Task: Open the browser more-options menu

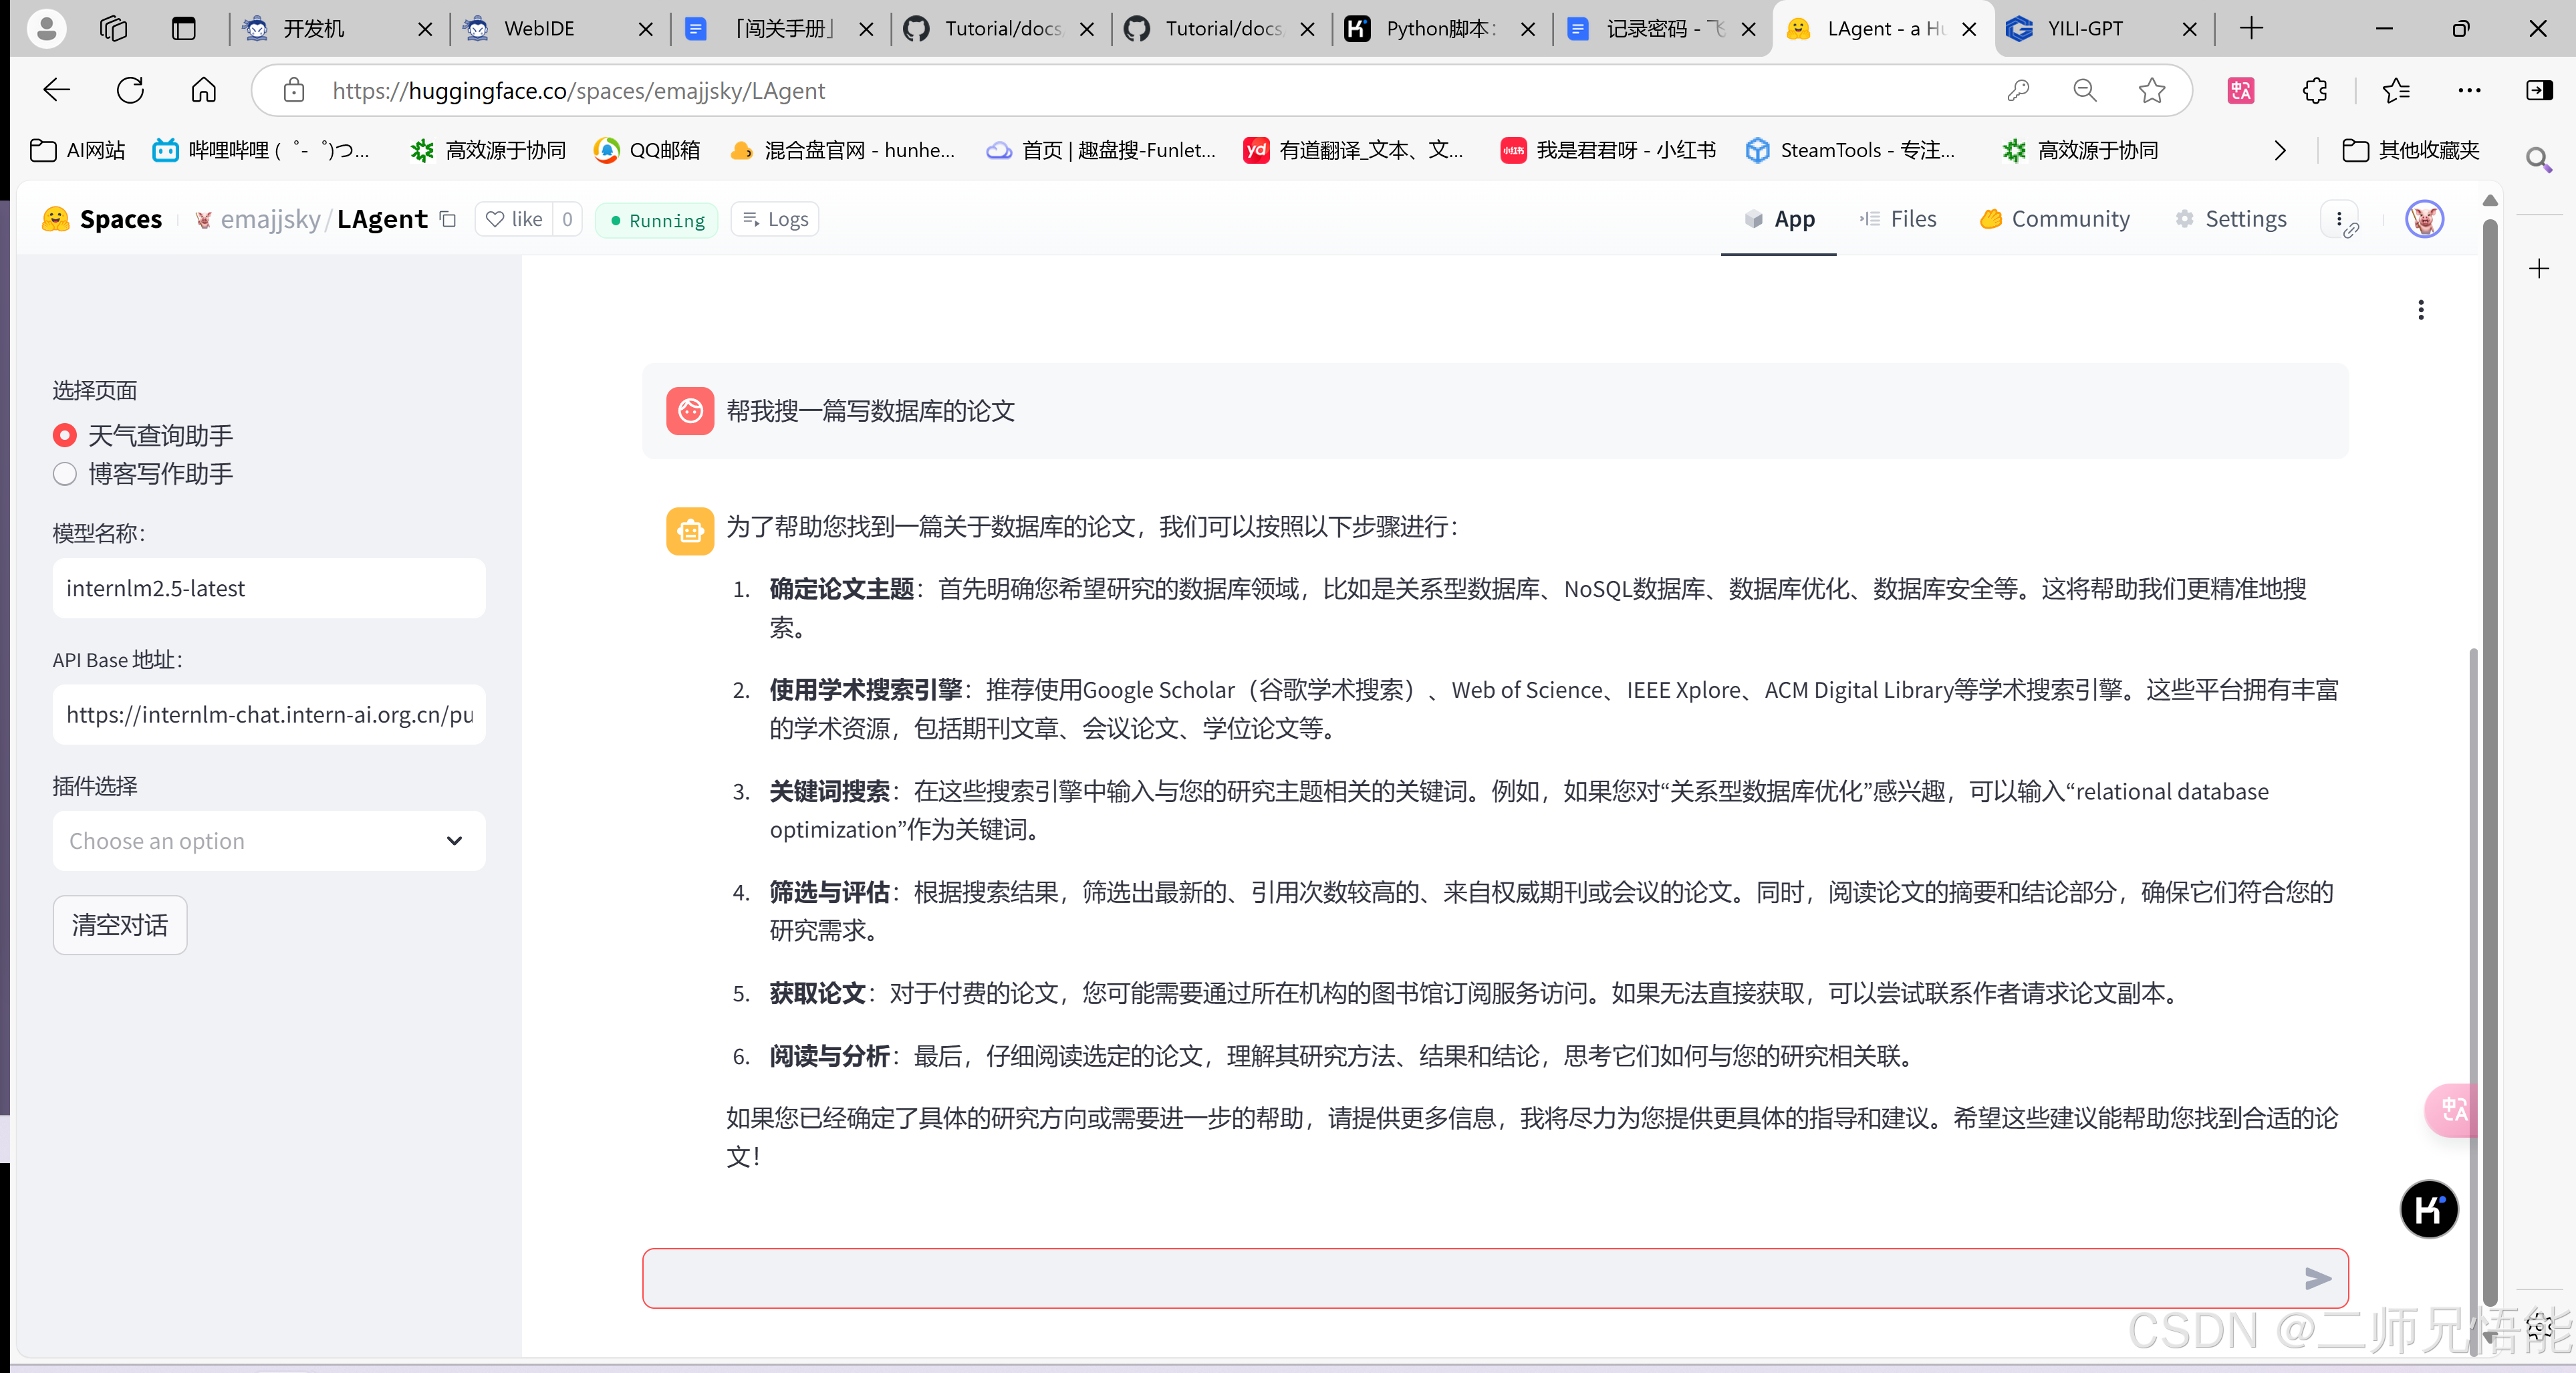Action: click(x=2469, y=90)
